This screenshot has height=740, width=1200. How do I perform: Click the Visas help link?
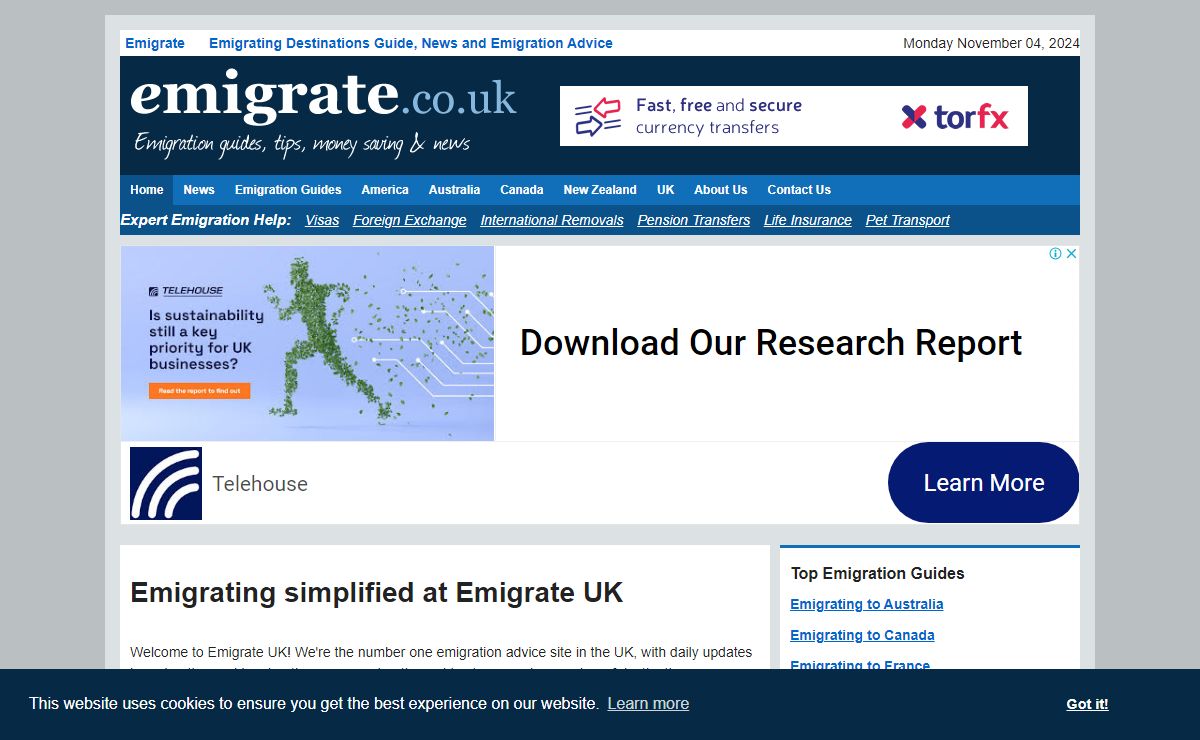[322, 220]
